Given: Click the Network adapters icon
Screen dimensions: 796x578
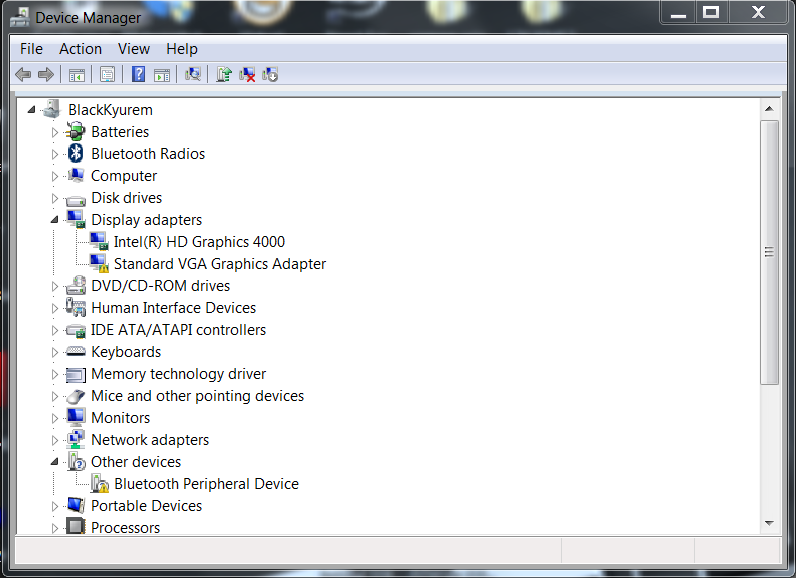Looking at the screenshot, I should [76, 439].
